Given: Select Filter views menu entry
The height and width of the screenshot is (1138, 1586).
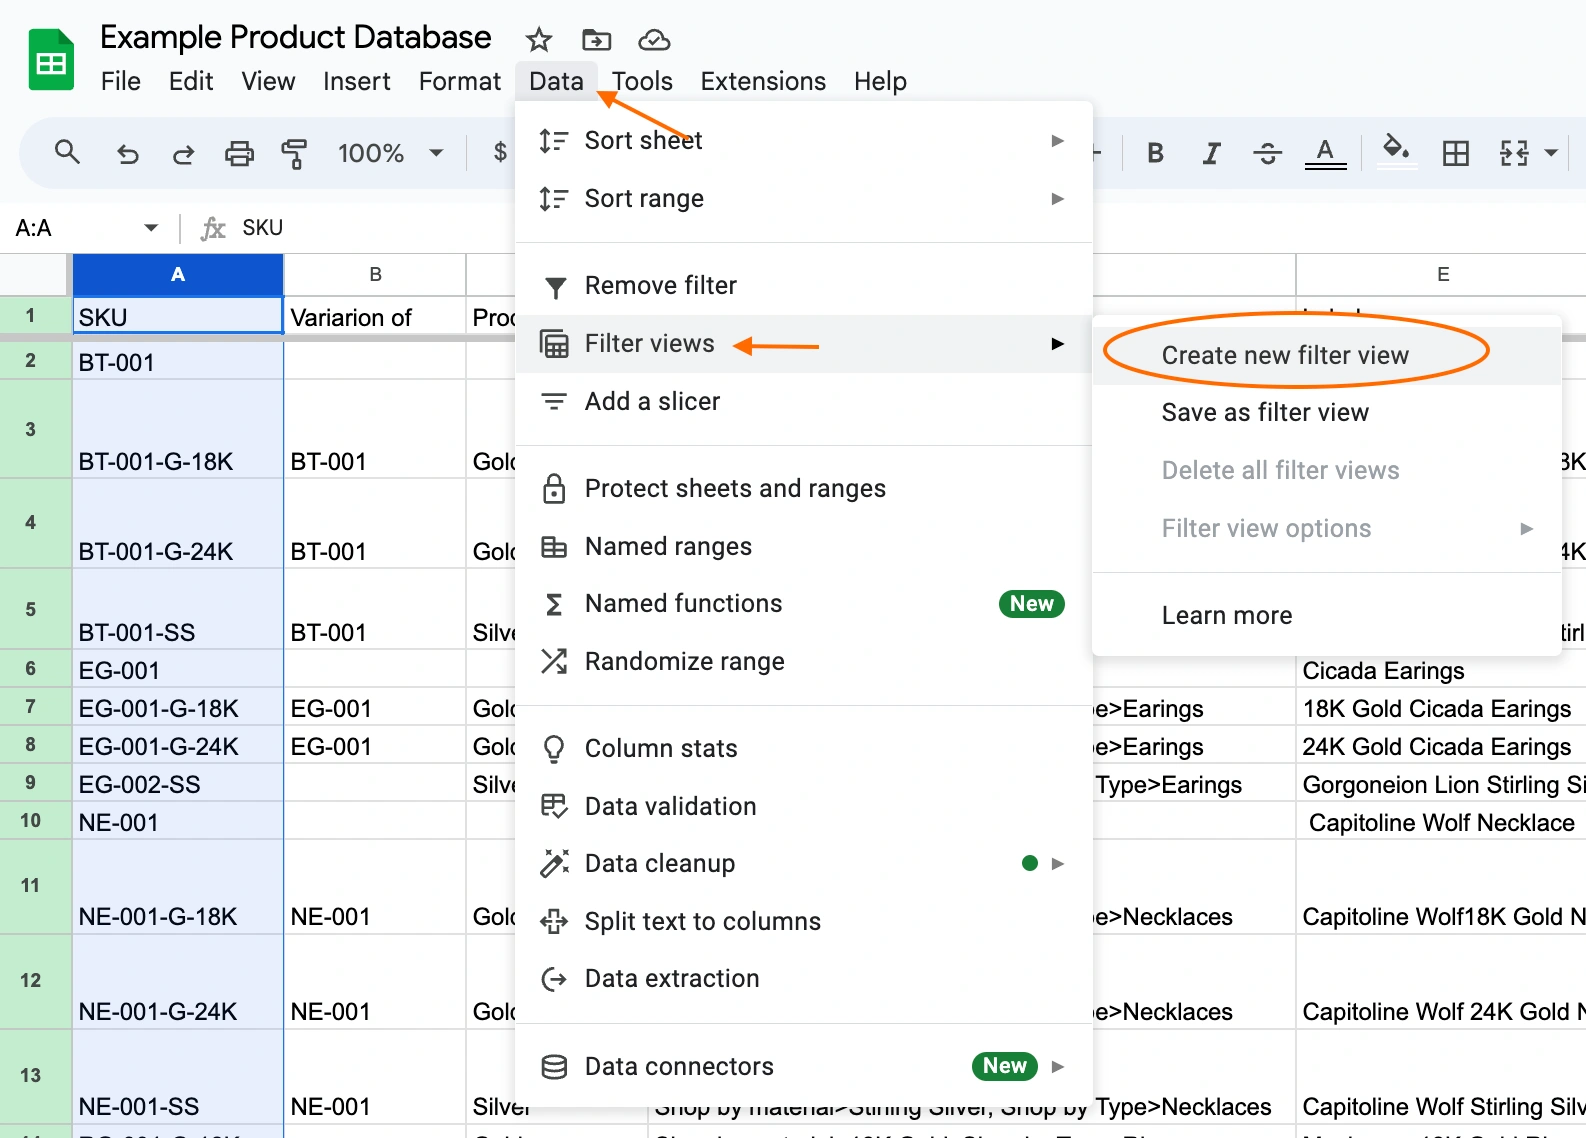Looking at the screenshot, I should (803, 344).
